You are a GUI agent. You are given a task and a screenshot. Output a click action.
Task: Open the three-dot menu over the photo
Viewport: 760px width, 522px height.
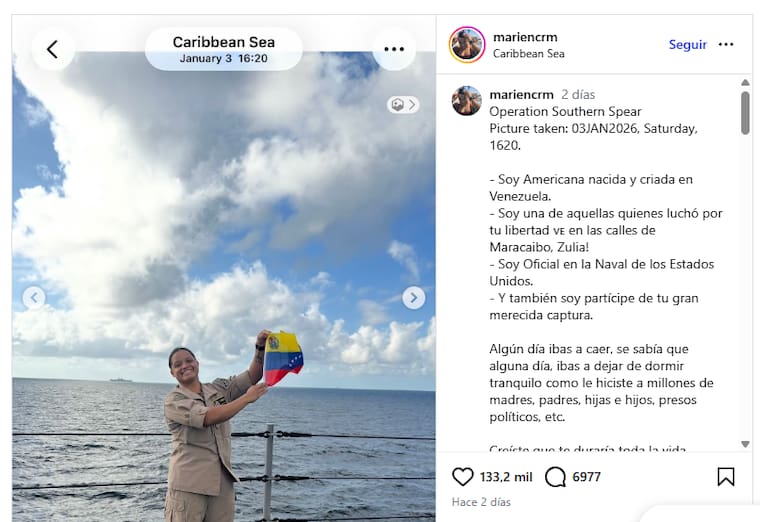point(394,49)
